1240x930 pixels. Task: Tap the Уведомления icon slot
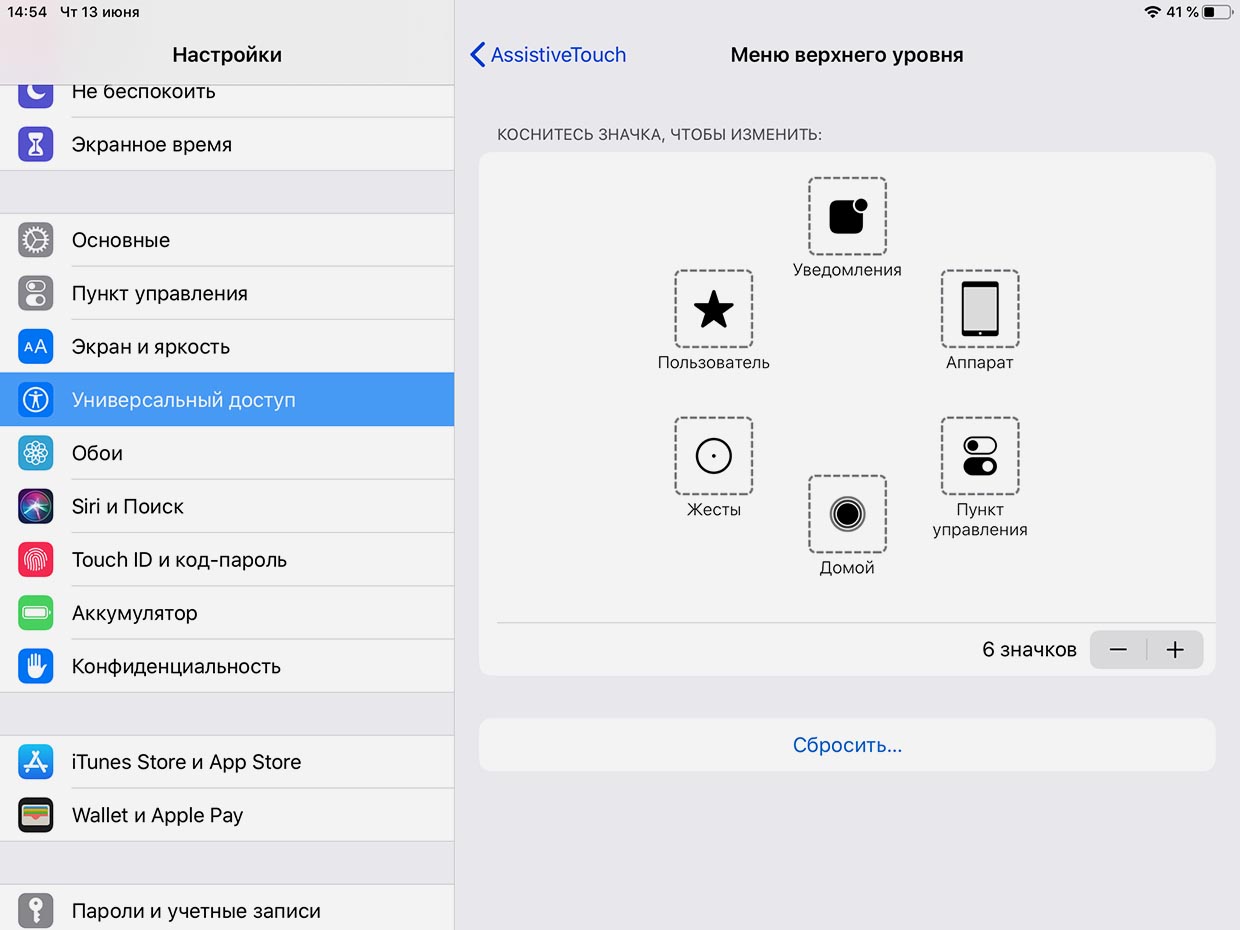click(x=847, y=216)
